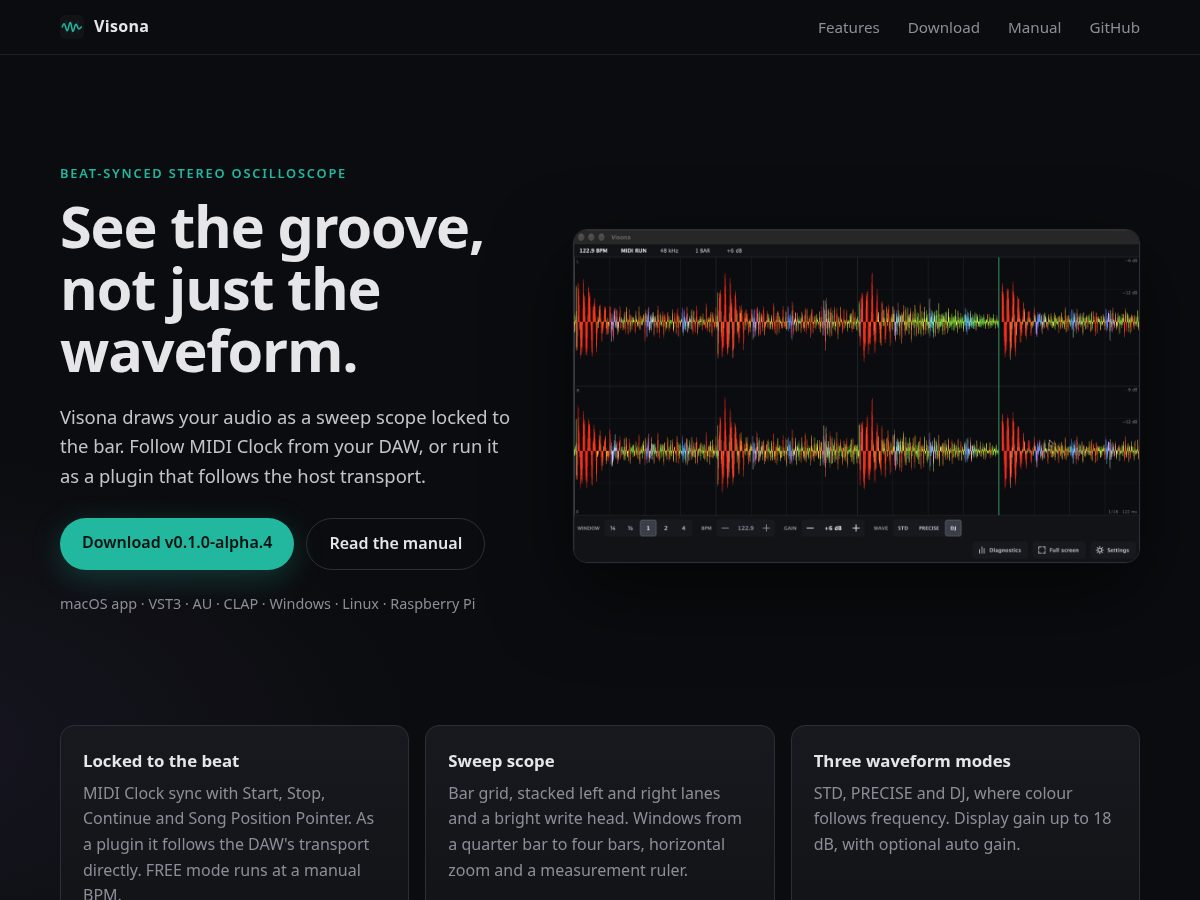Click the BEAT-SYNCED STEREO OSCILLOSCOPE tagline
Viewport: 1200px width, 900px height.
click(203, 173)
